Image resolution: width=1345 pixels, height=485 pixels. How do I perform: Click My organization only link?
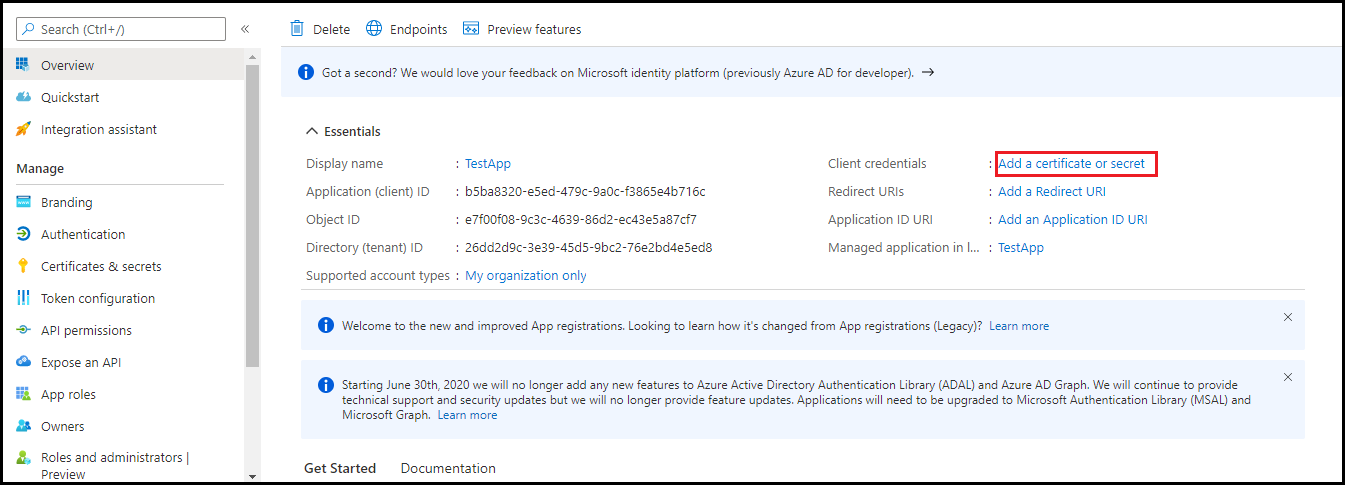click(x=526, y=275)
